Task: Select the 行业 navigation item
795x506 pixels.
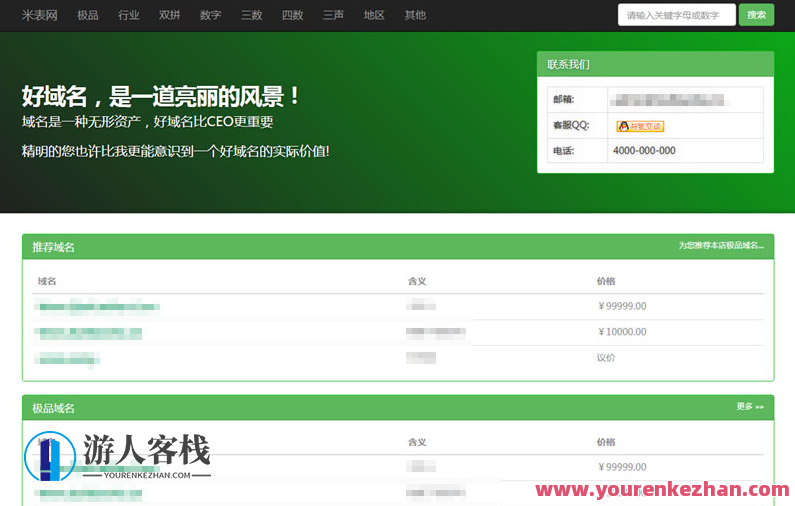Action: [x=129, y=15]
